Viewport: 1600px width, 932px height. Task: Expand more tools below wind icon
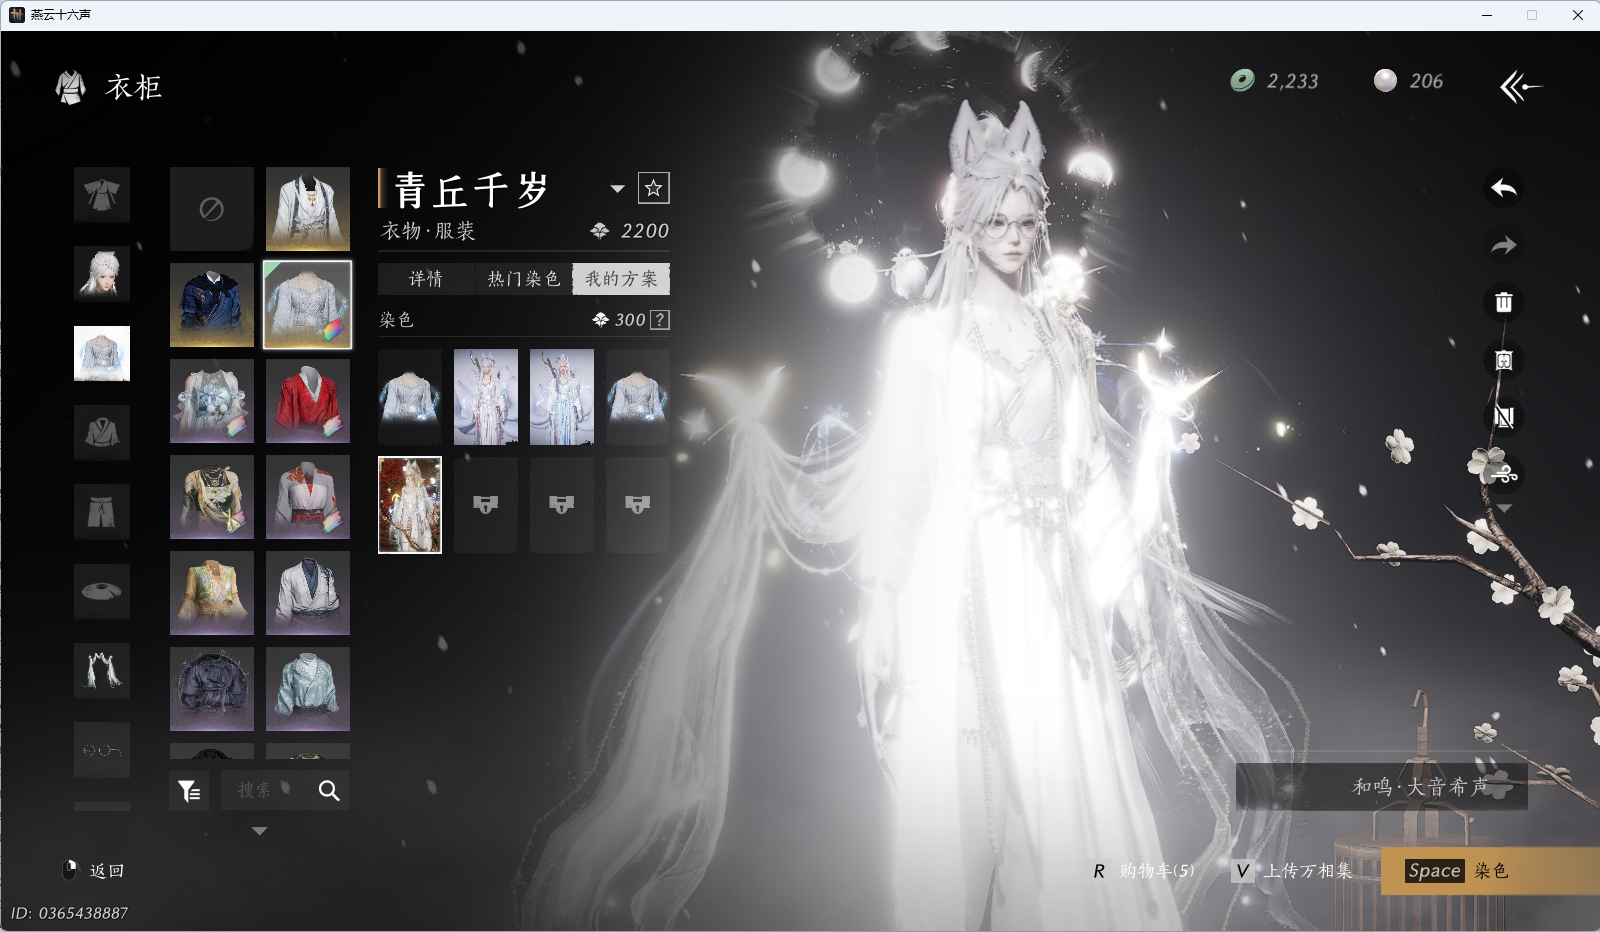pos(1503,509)
